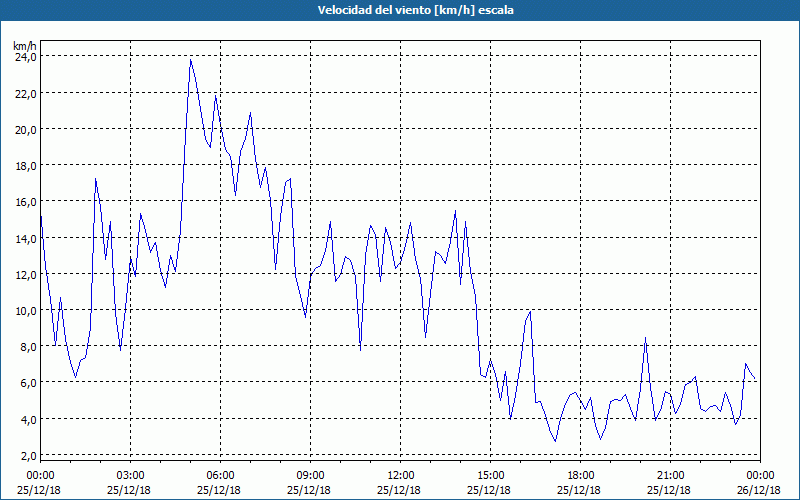This screenshot has width=800, height=500.
Task: Click the '15:00' time axis label
Action: coord(490,476)
